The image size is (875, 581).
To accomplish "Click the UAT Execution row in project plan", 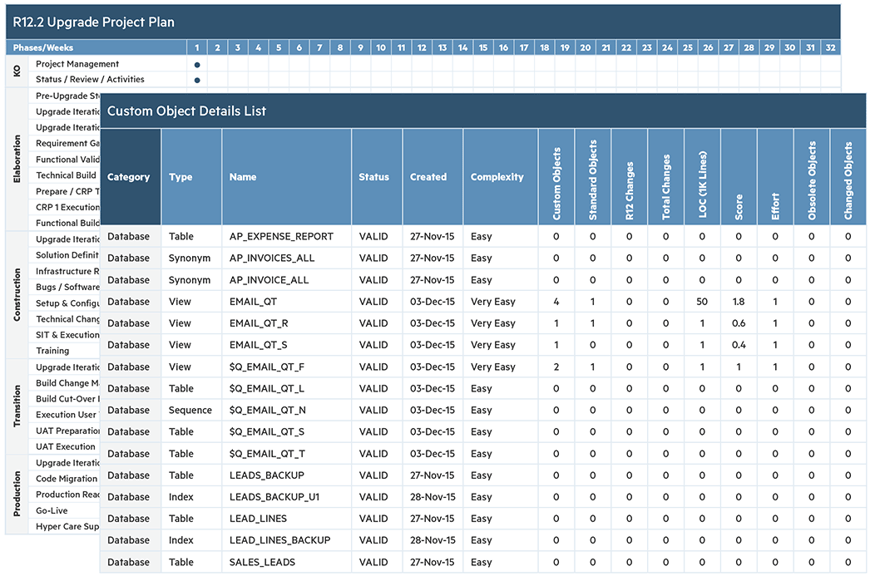I will 66,446.
